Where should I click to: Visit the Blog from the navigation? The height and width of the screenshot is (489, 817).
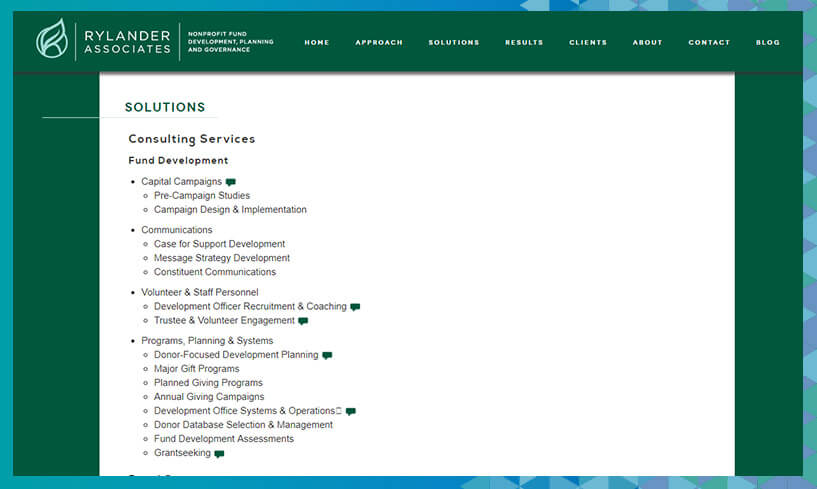coord(768,43)
